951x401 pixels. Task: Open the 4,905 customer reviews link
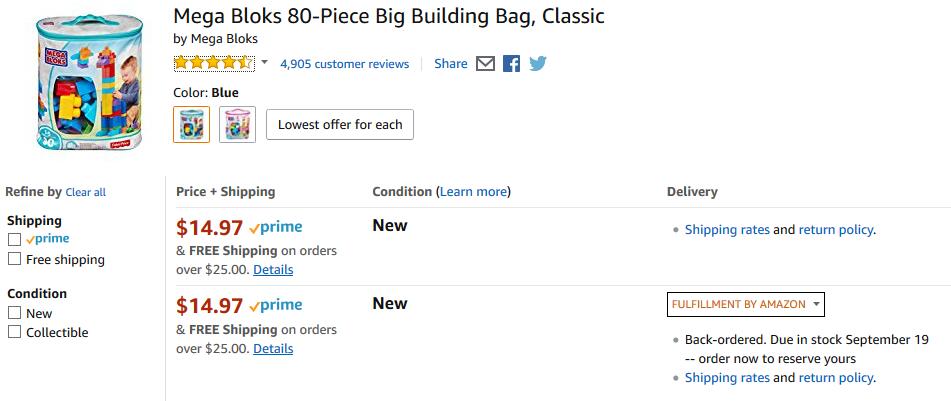(x=344, y=64)
